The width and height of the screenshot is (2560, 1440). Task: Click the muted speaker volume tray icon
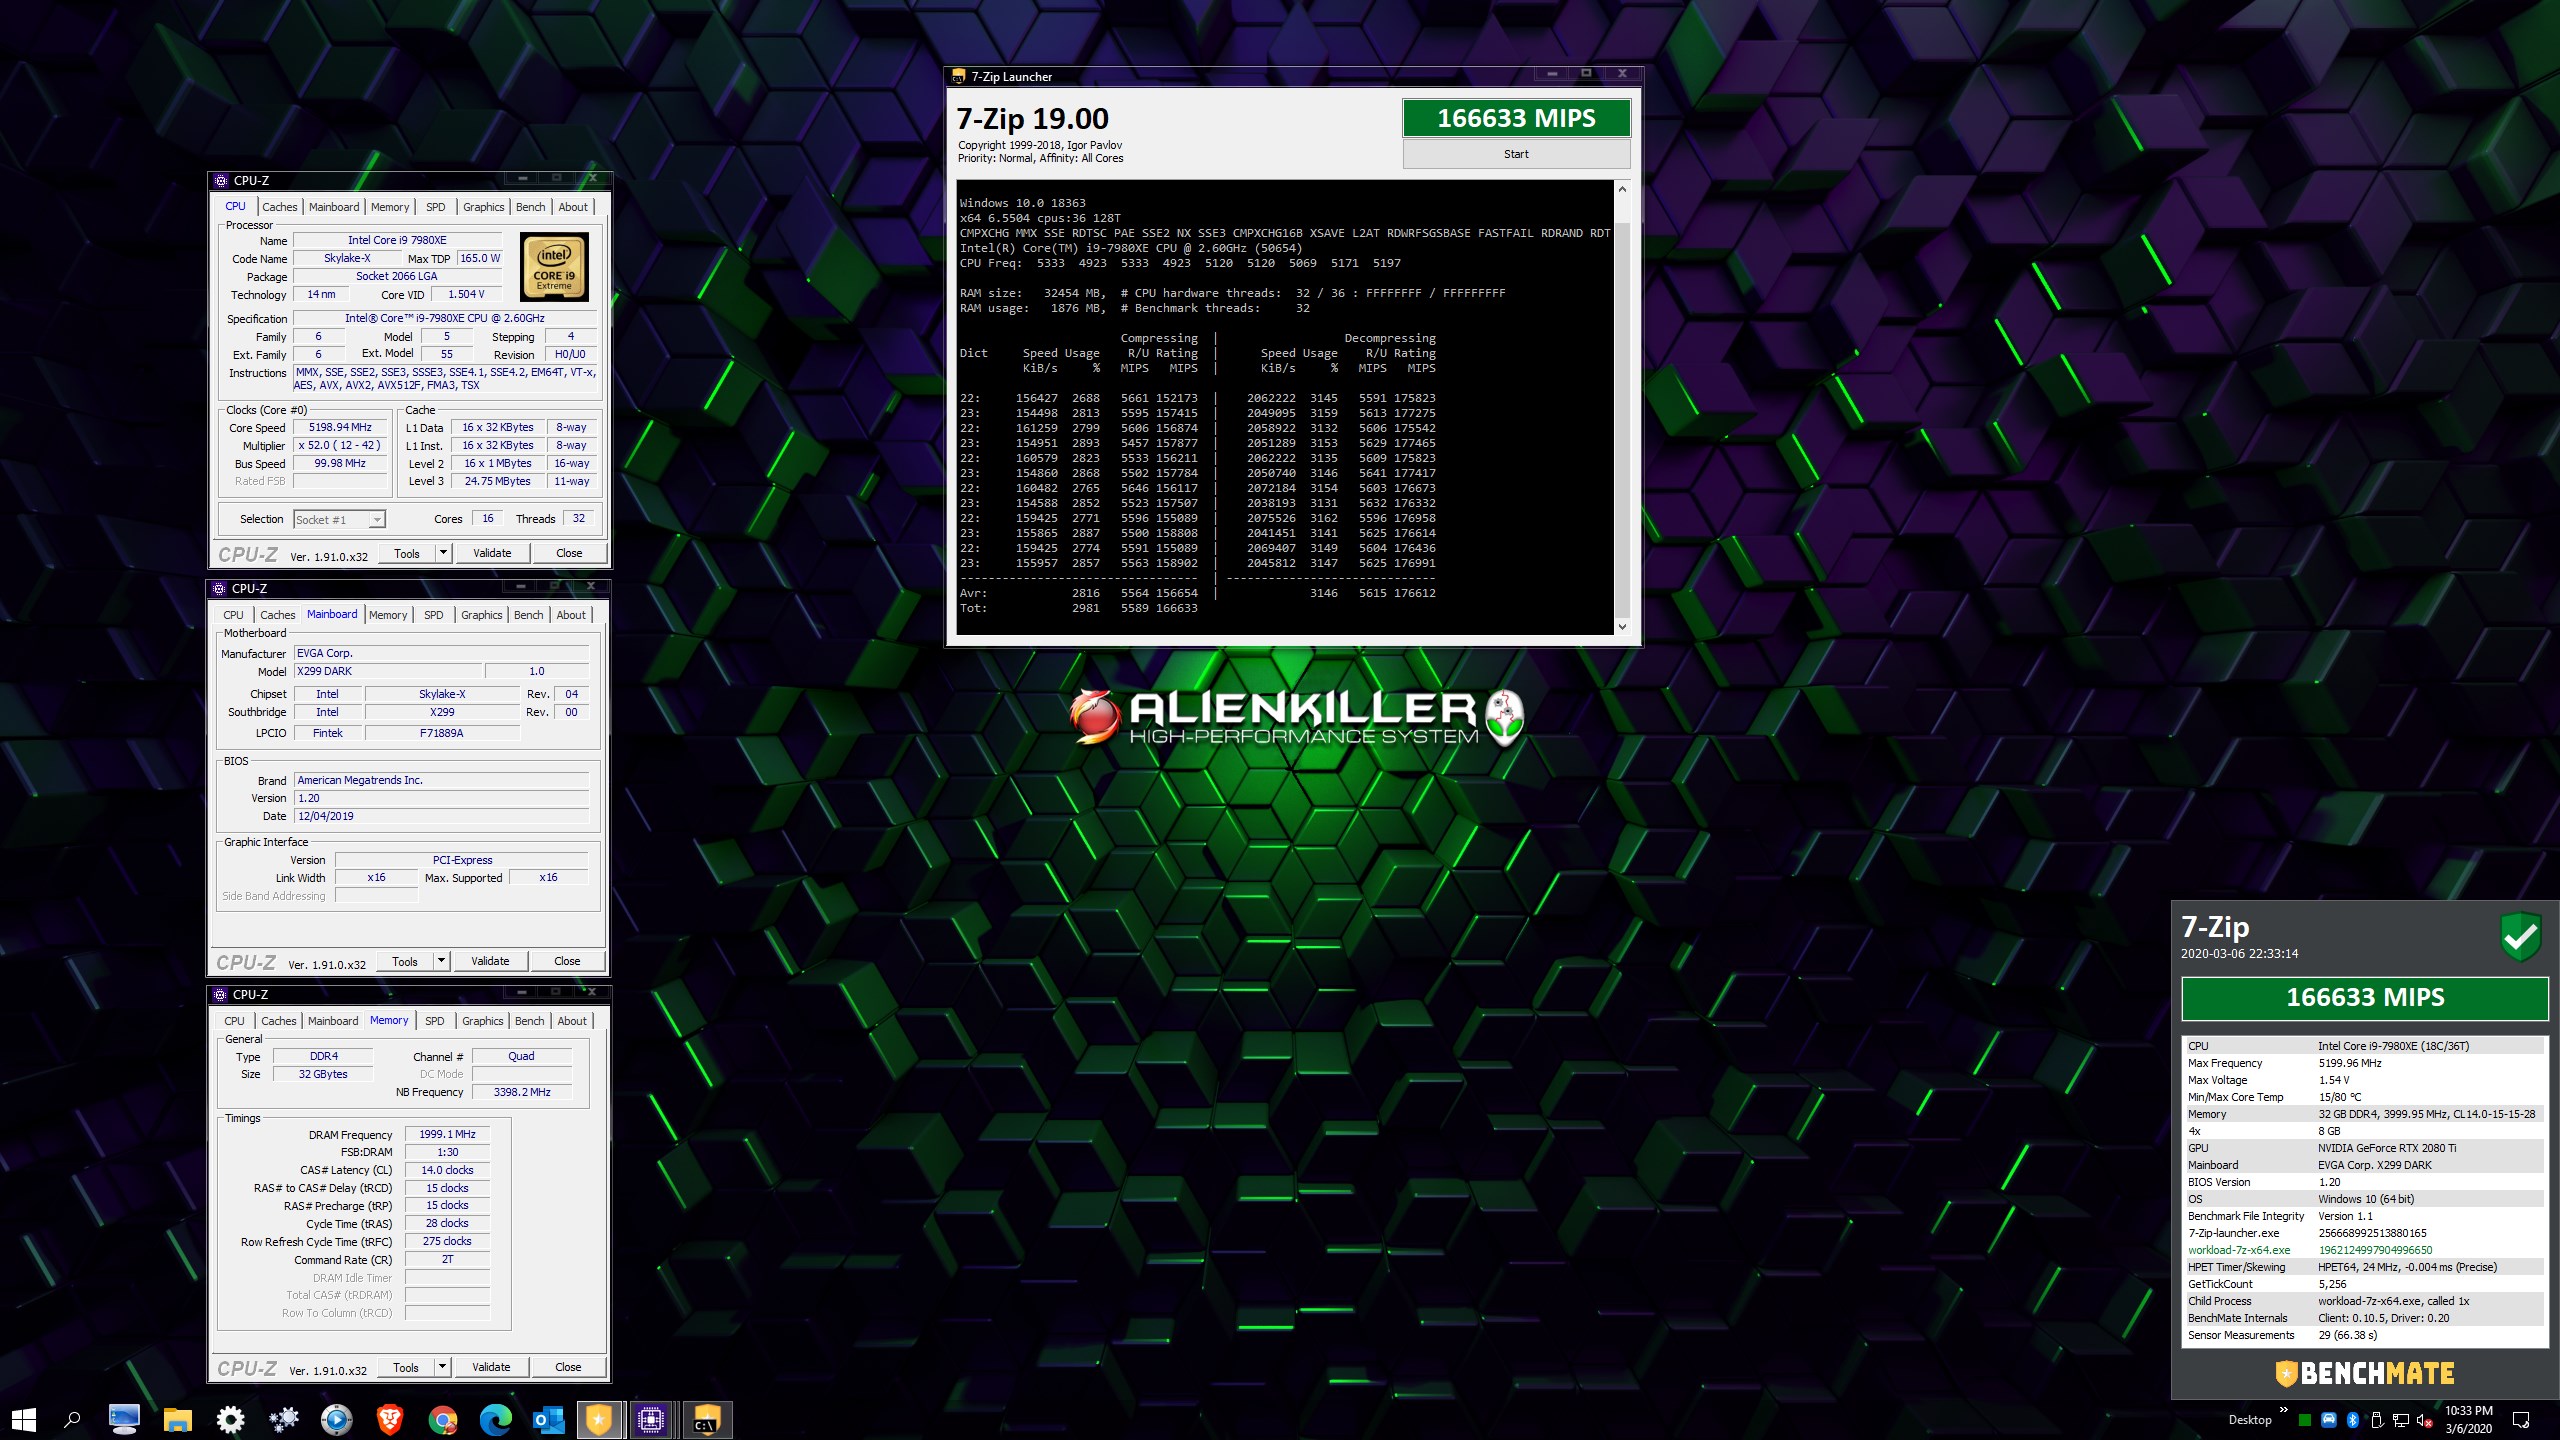(2424, 1420)
